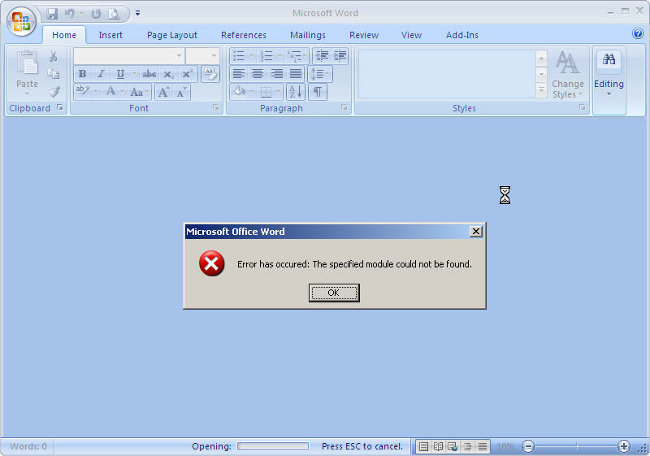Viewport: 650px width, 456px height.
Task: Click the Multilevel List icon
Action: [294, 56]
